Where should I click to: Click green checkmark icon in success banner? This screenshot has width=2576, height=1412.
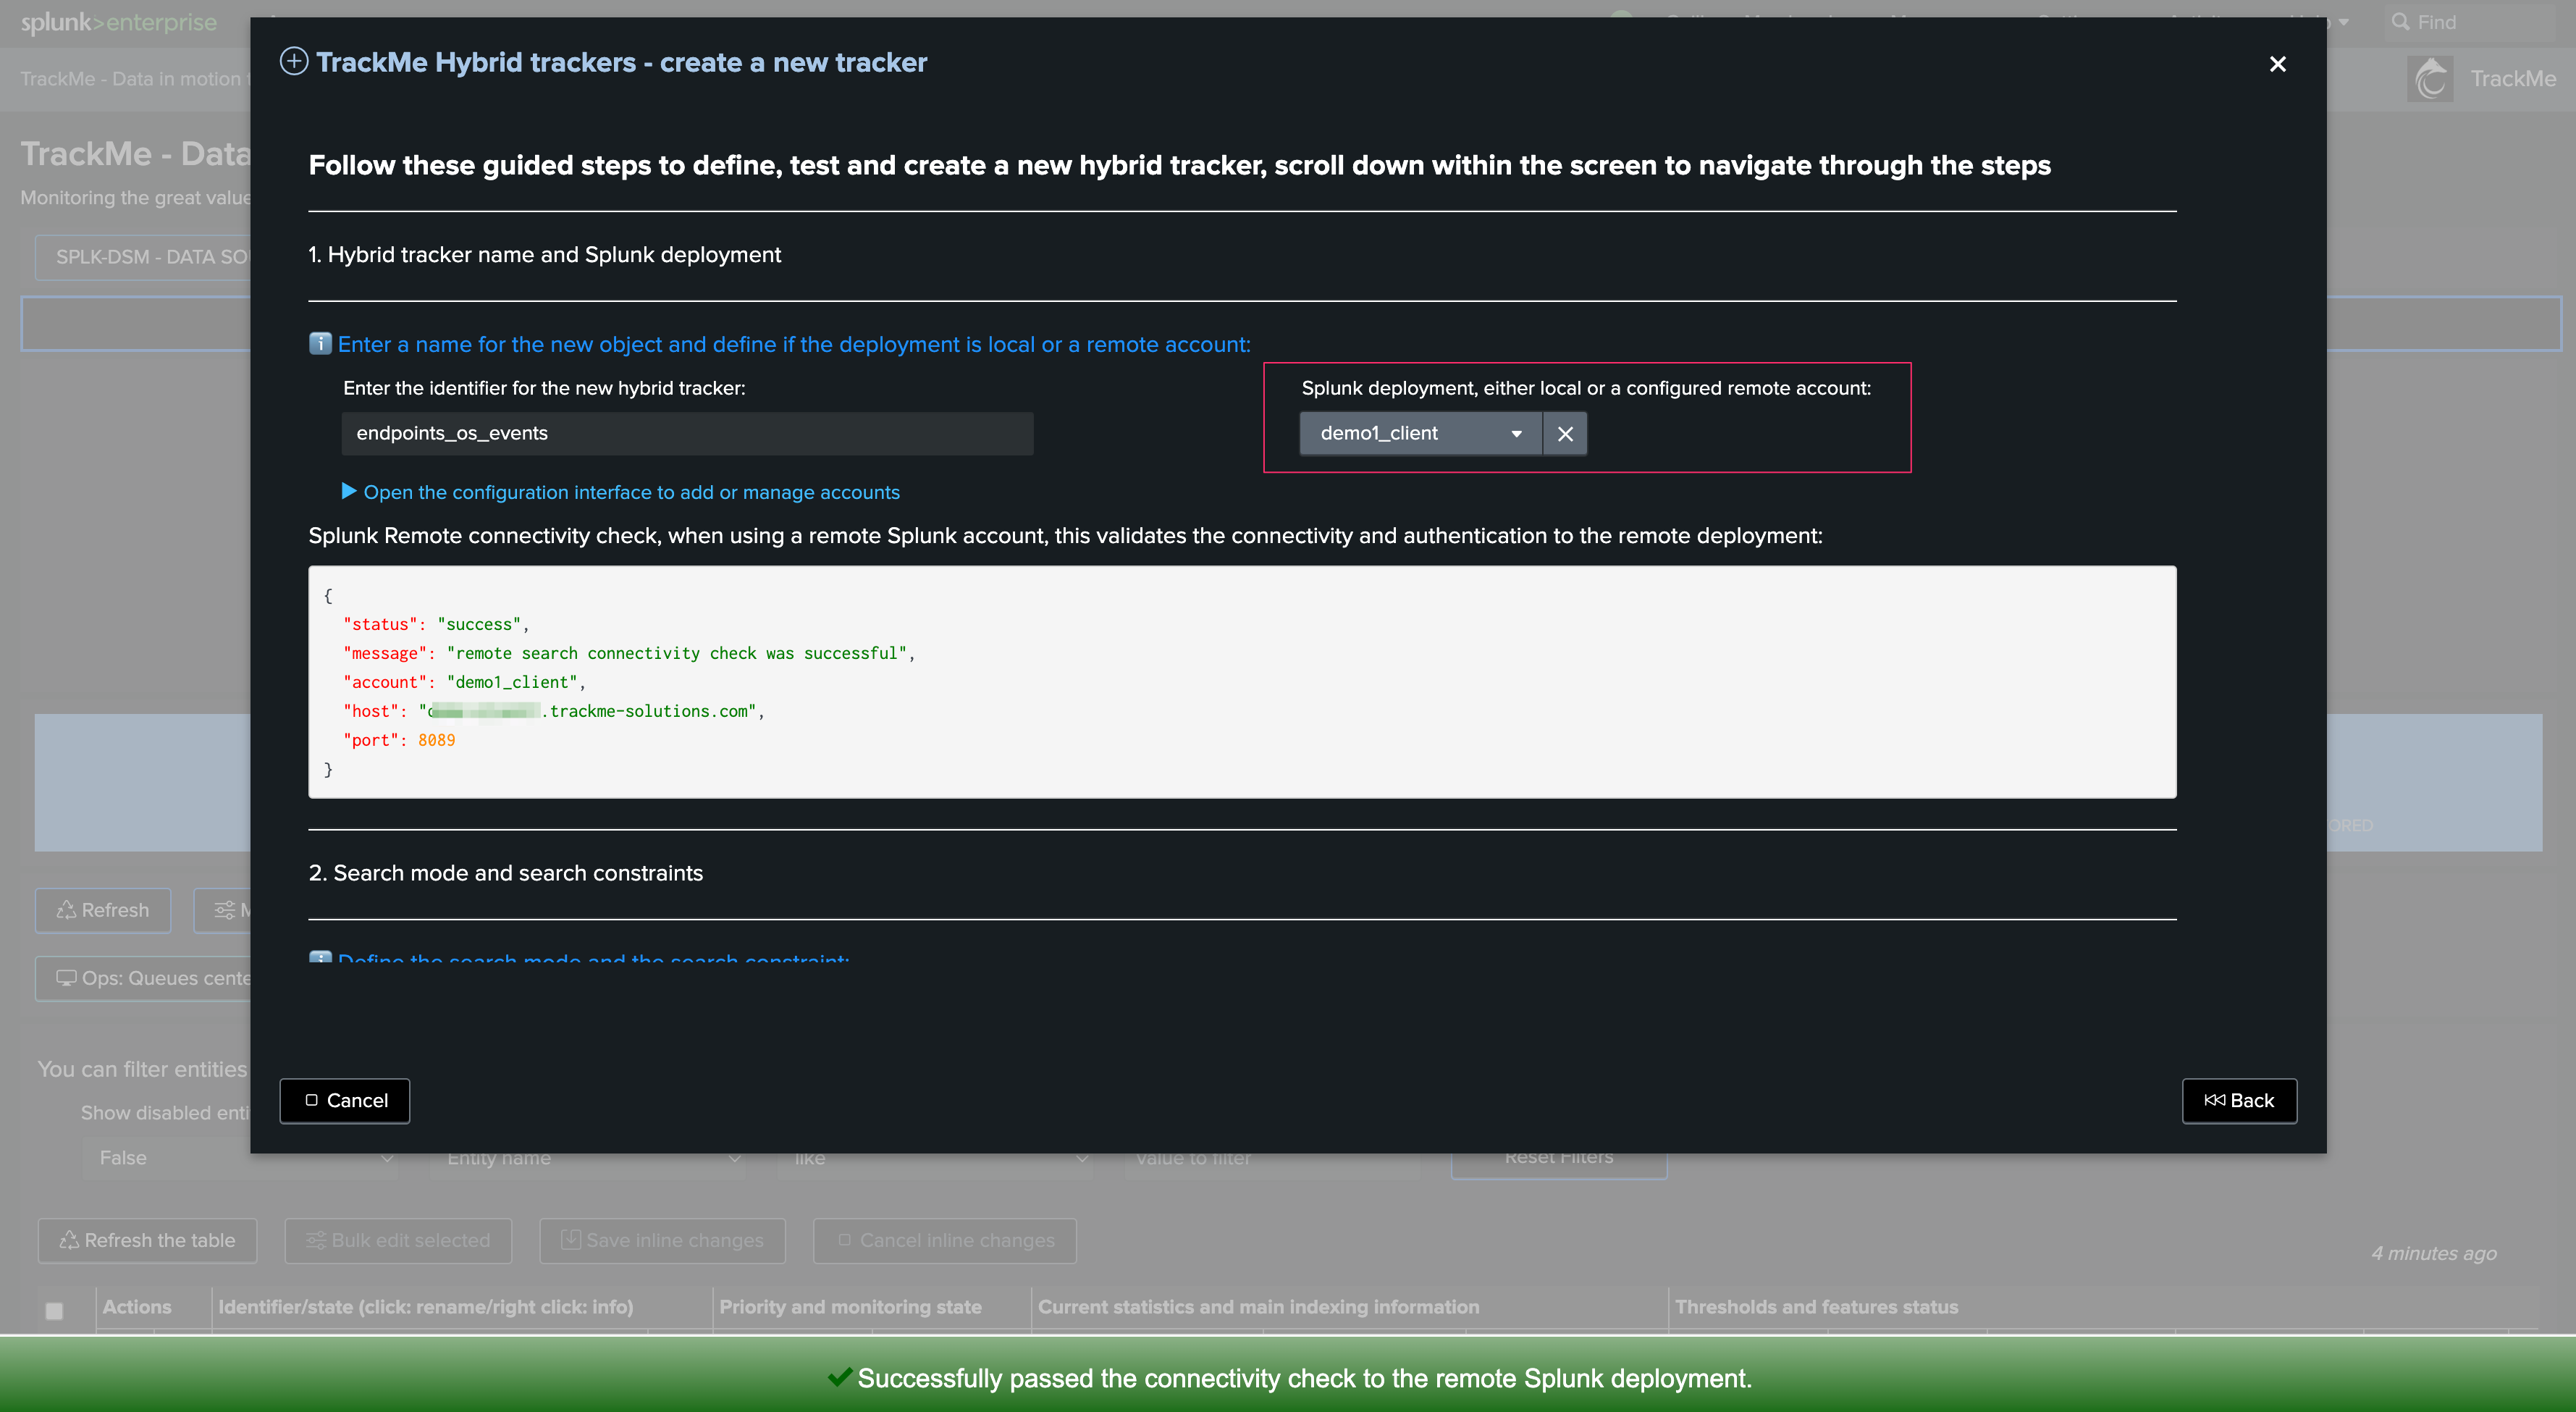pyautogui.click(x=840, y=1377)
